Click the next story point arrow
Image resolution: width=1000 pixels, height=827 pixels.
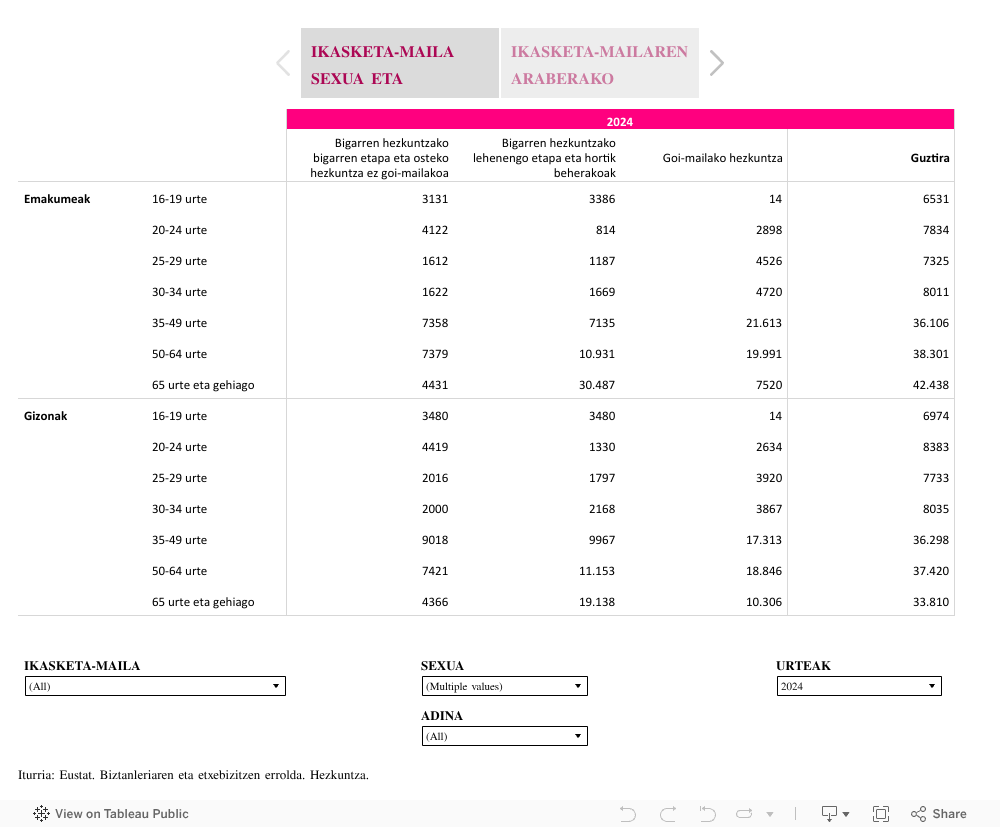click(x=717, y=63)
